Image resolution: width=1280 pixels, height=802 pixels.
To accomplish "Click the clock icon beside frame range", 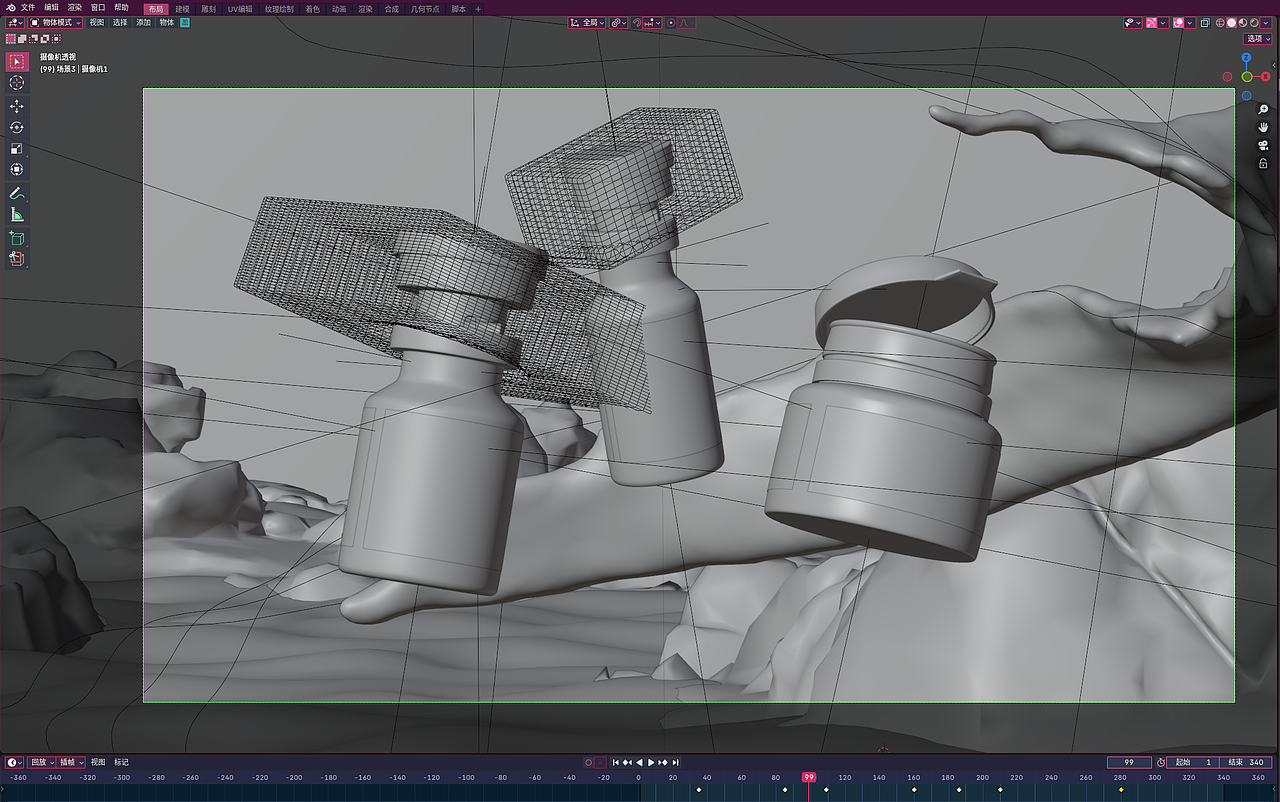I will (x=1161, y=762).
